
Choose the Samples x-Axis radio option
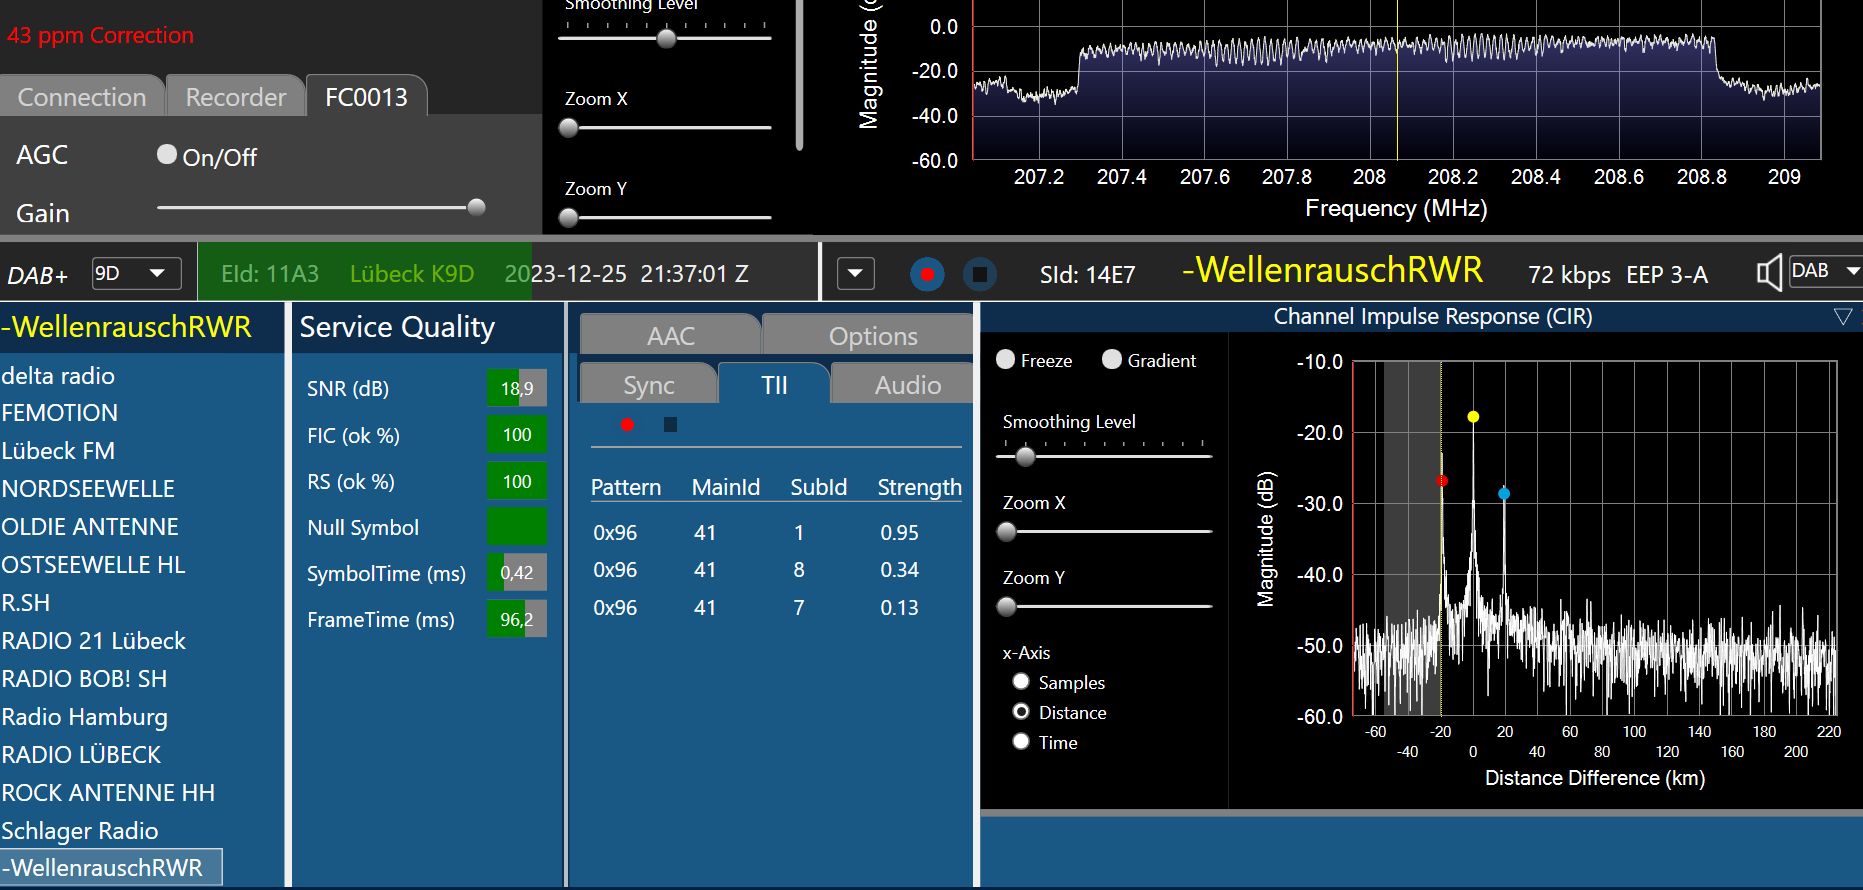click(x=1021, y=682)
